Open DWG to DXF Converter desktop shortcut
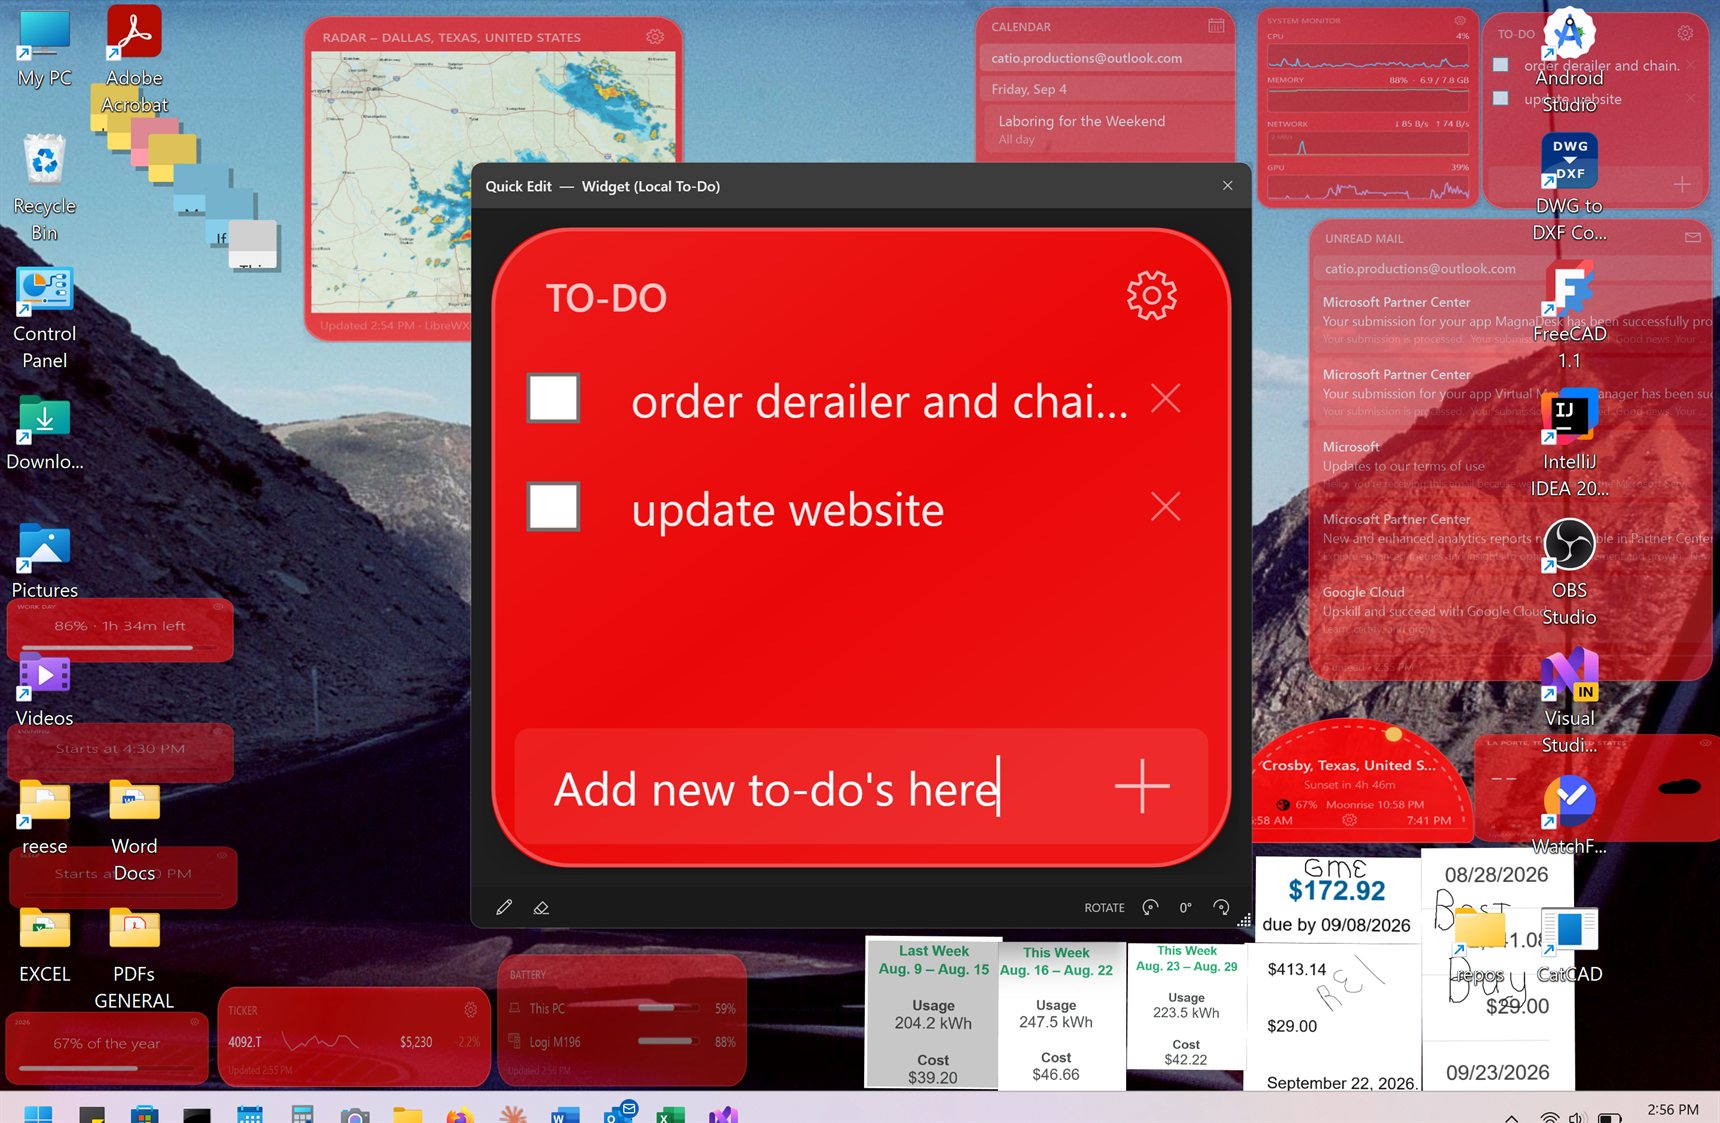Image resolution: width=1720 pixels, height=1123 pixels. tap(1569, 188)
